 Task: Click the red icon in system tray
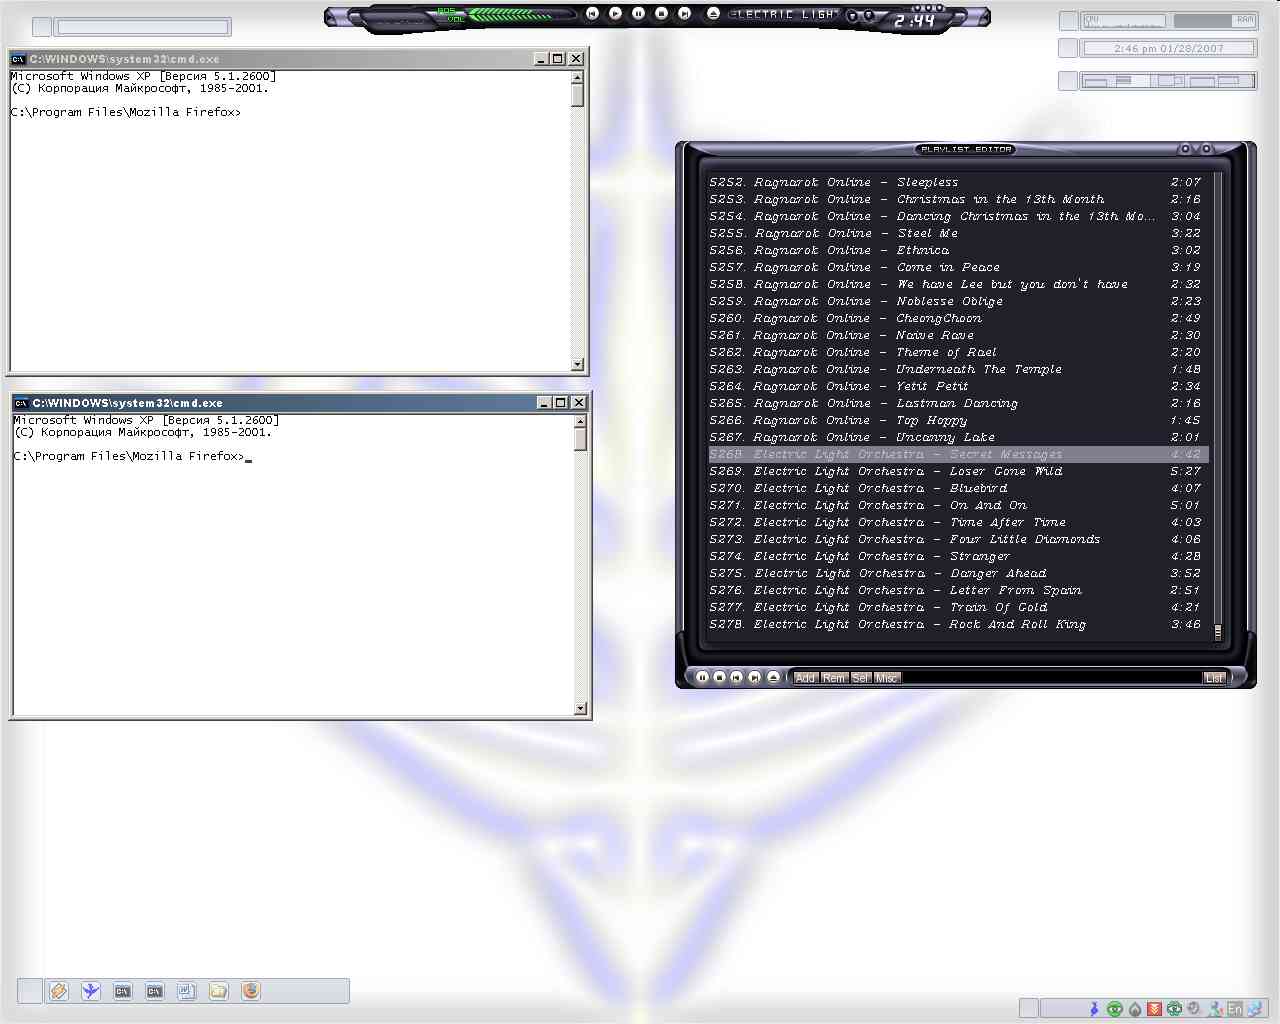1154,1009
